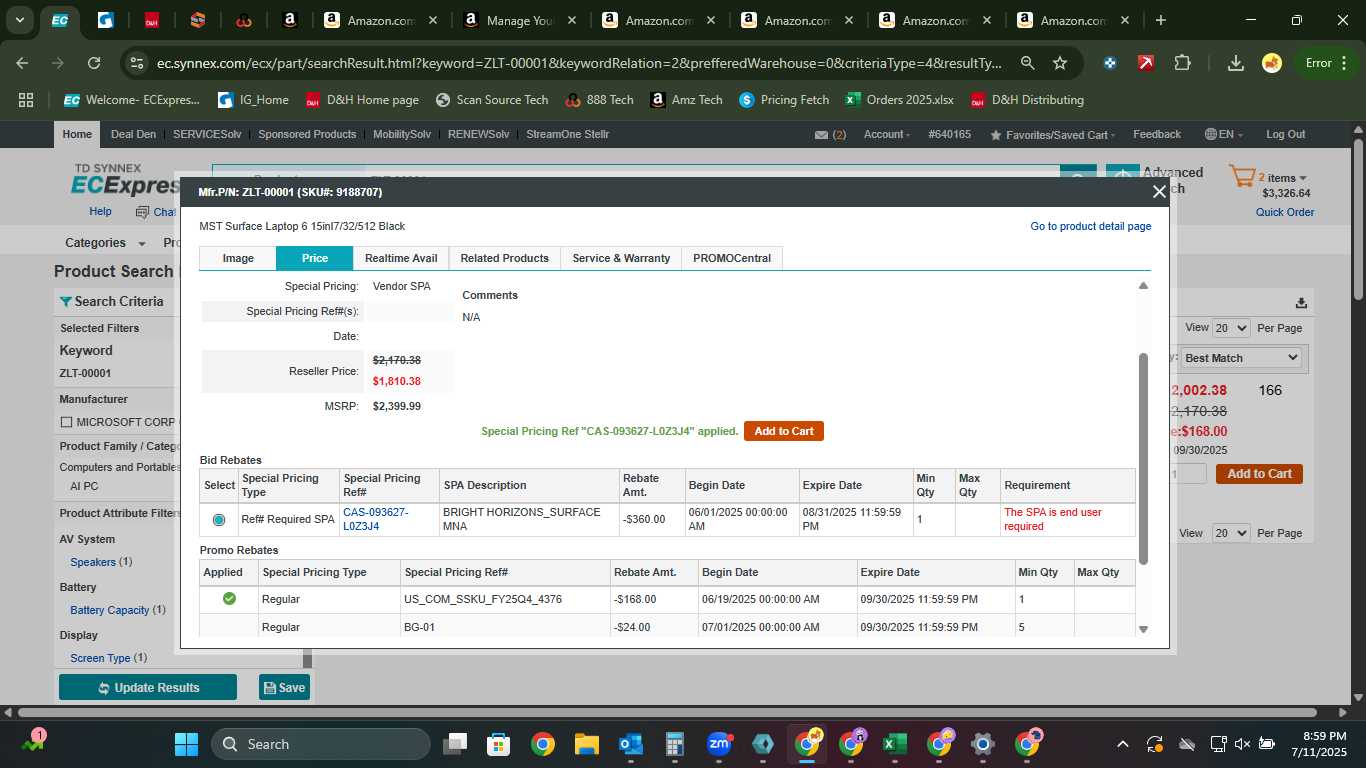Click the popup scrollbar up arrow
Image resolution: width=1366 pixels, height=768 pixels.
[x=1143, y=286]
